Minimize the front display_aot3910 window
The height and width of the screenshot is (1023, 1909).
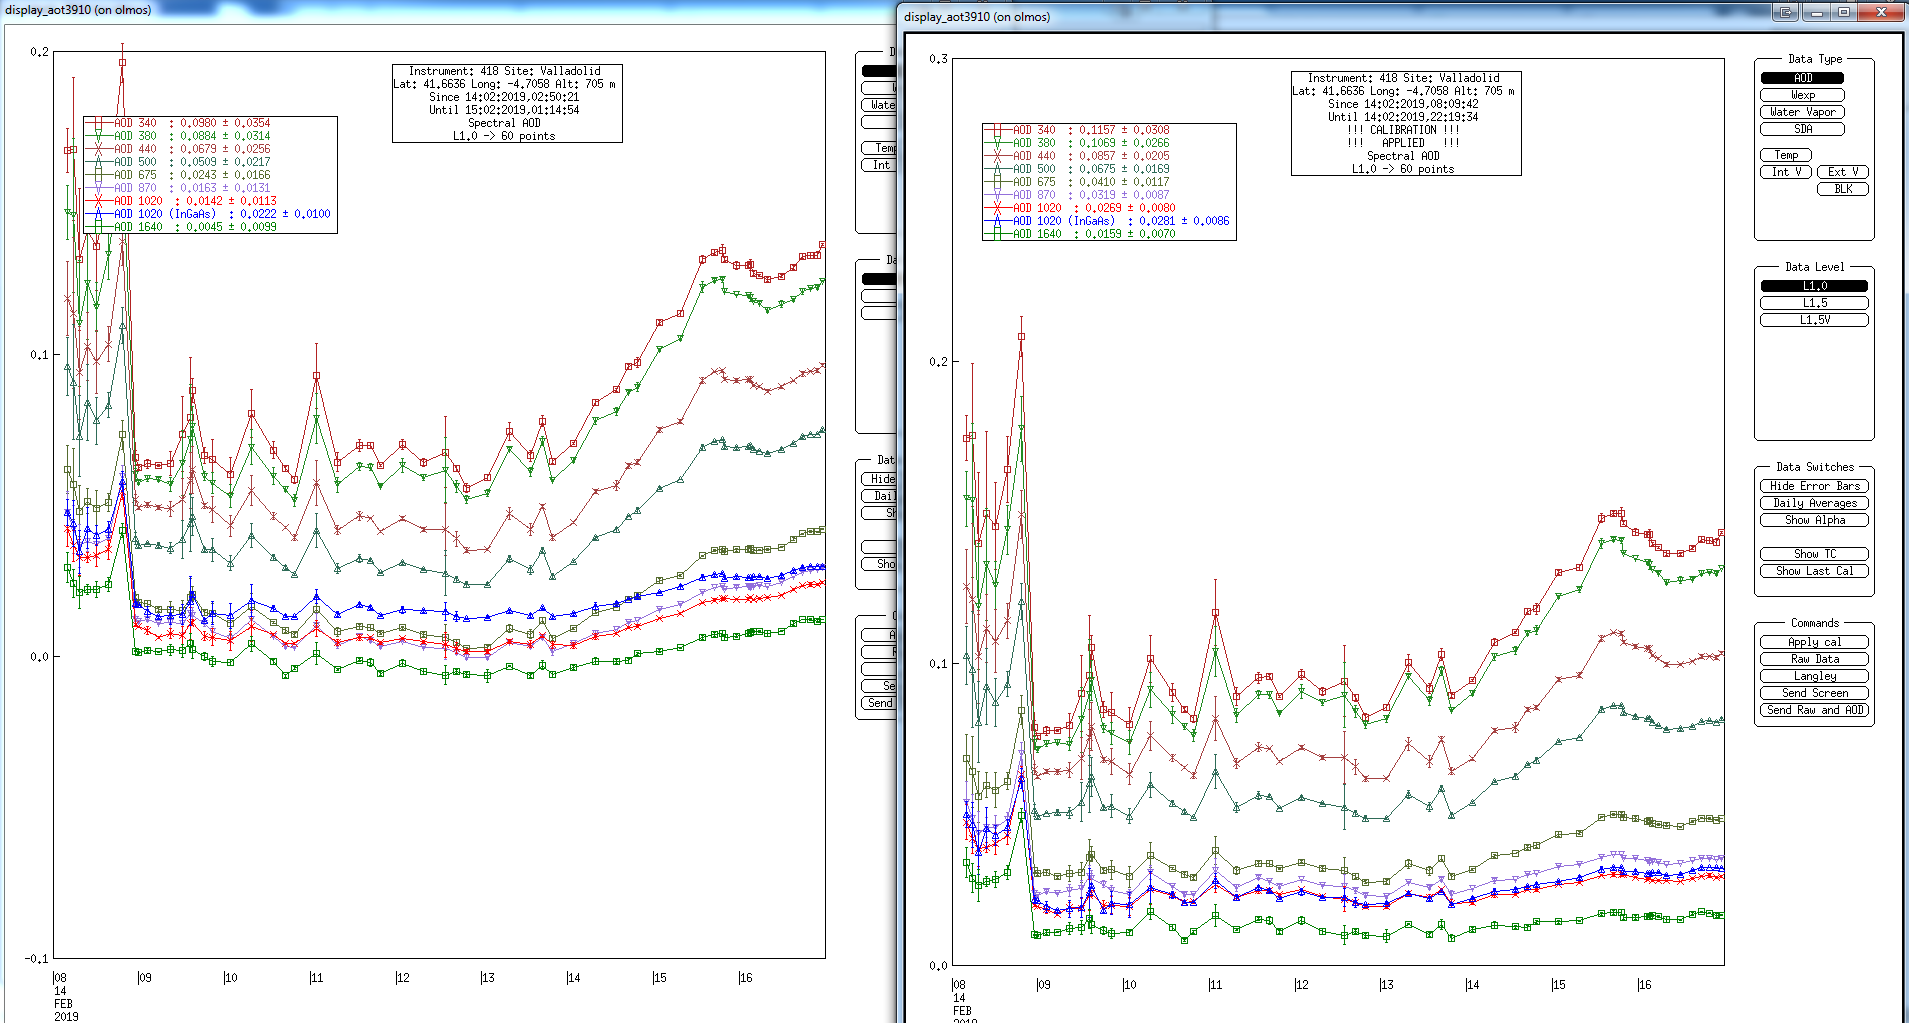click(x=1815, y=12)
